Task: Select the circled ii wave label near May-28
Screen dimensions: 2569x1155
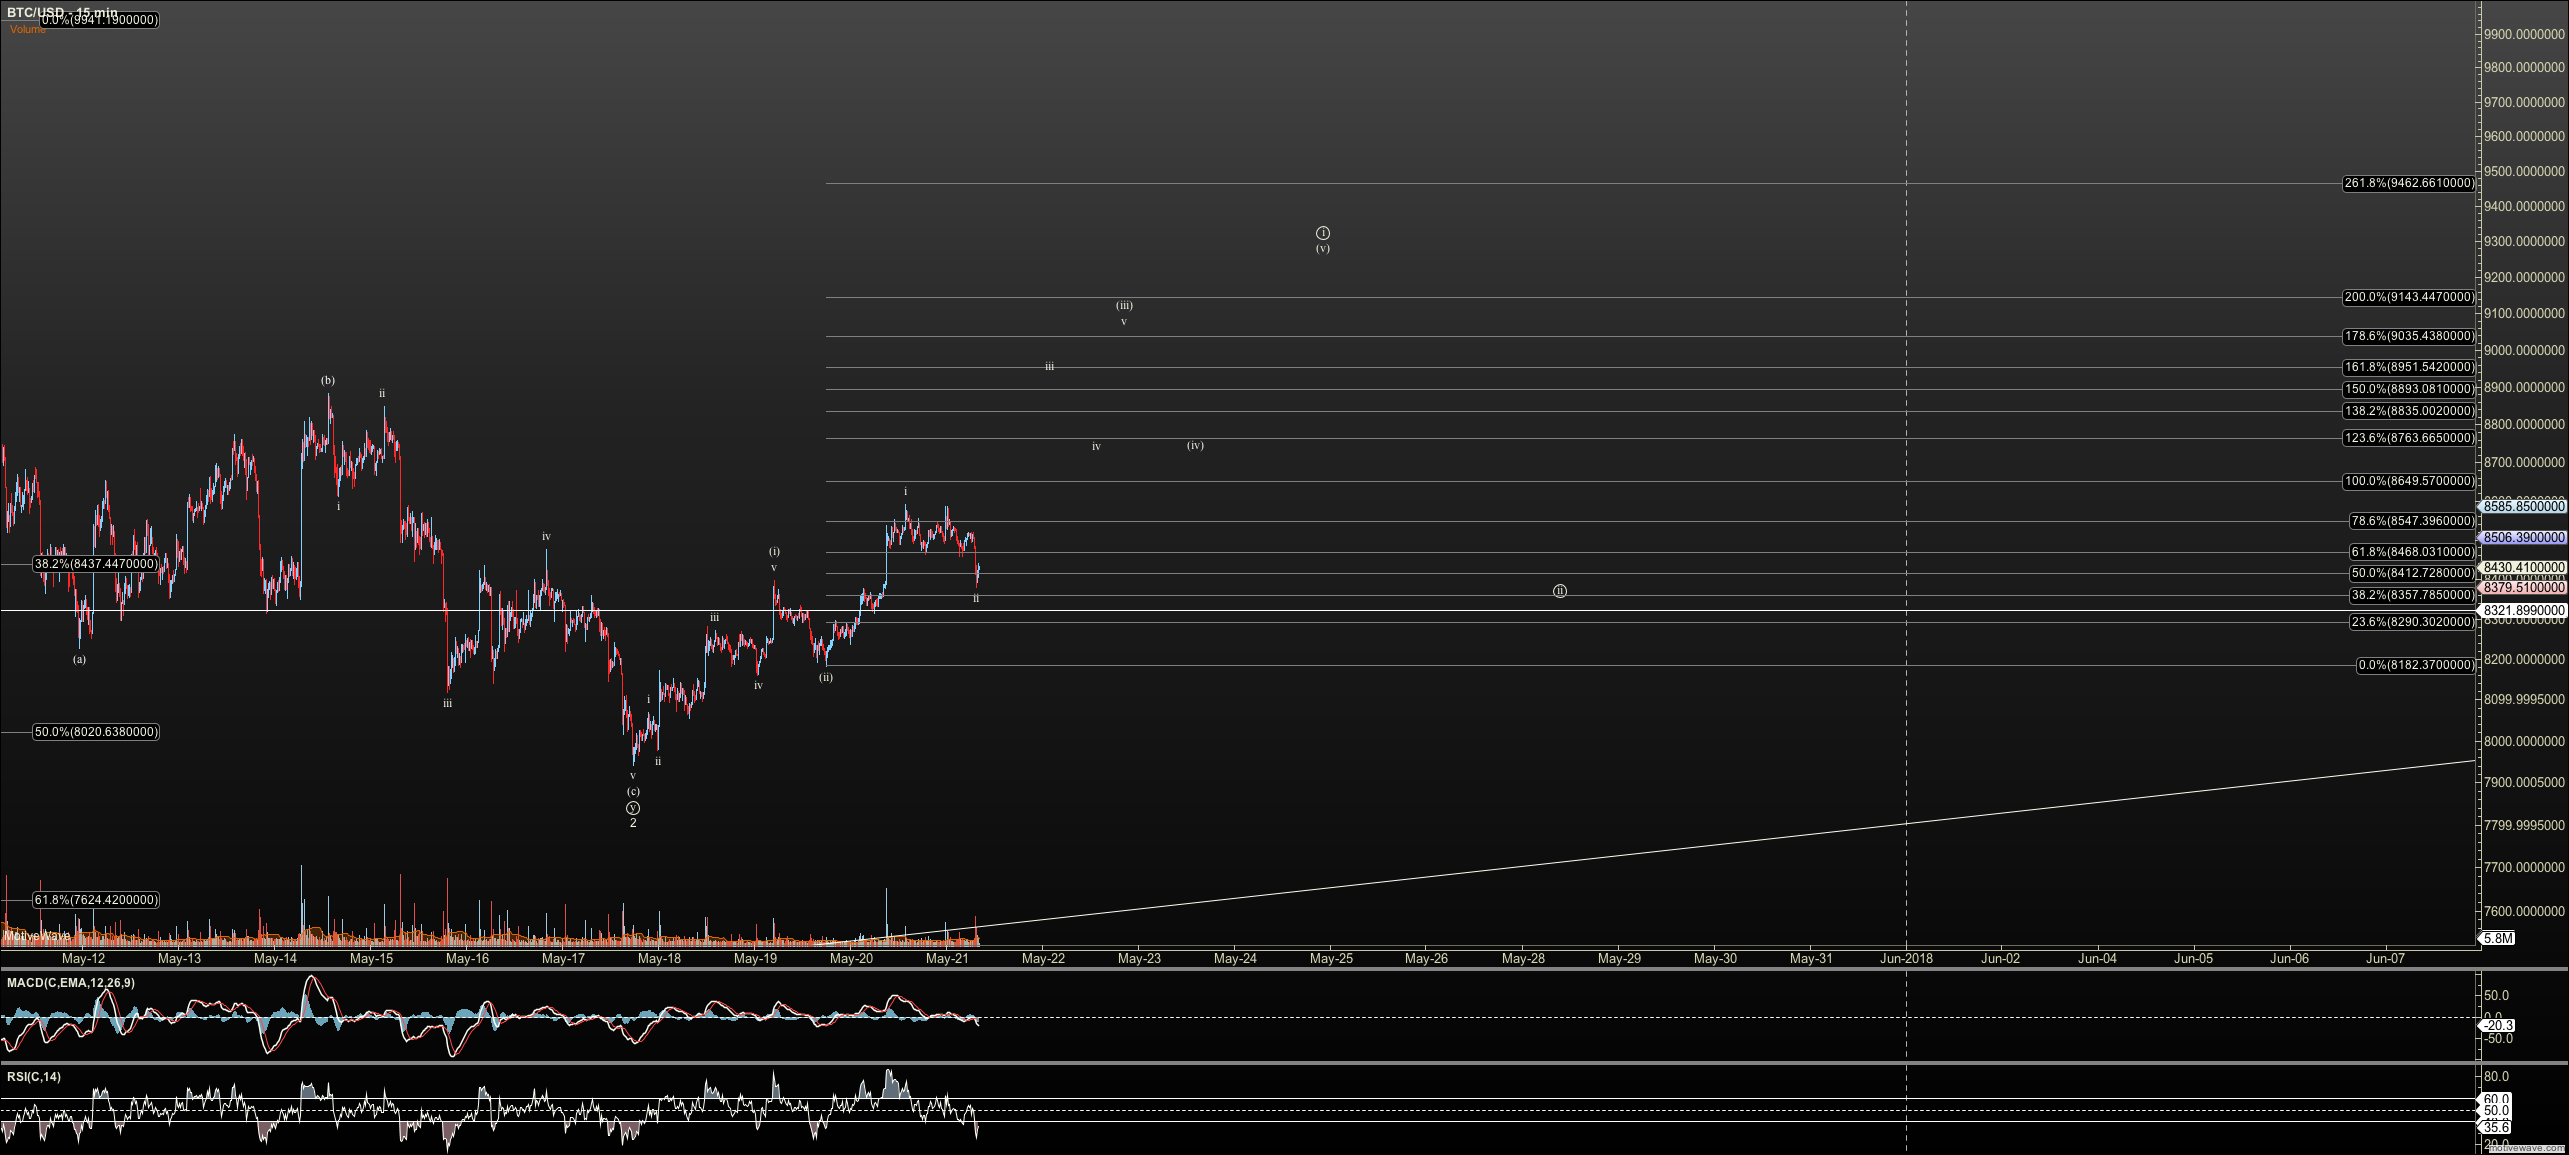Action: click(1559, 591)
